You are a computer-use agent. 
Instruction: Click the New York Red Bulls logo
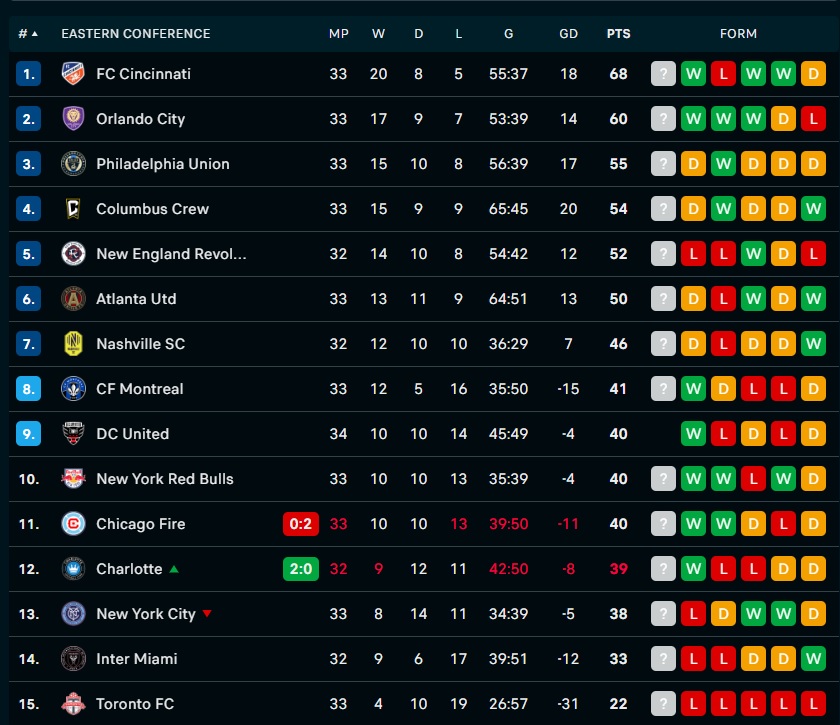point(73,479)
